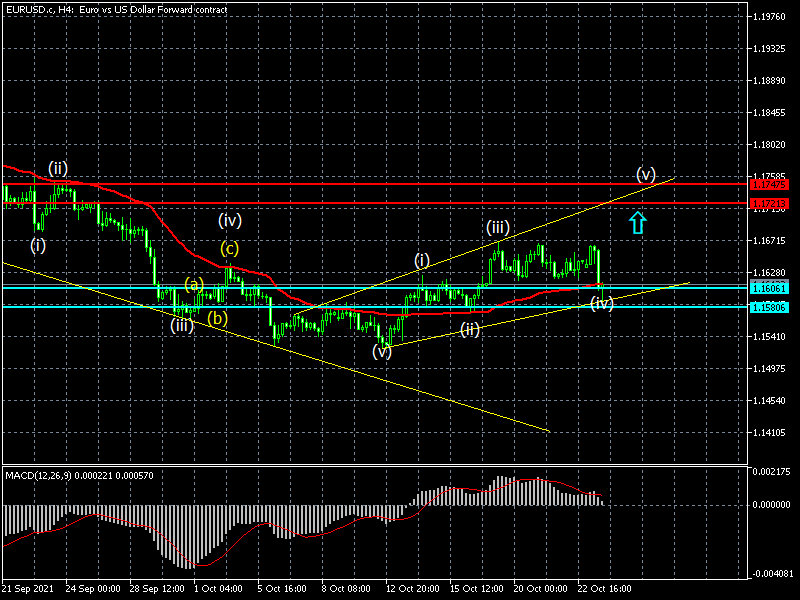
Task: Click the red 1.17213 price tag
Action: click(773, 203)
